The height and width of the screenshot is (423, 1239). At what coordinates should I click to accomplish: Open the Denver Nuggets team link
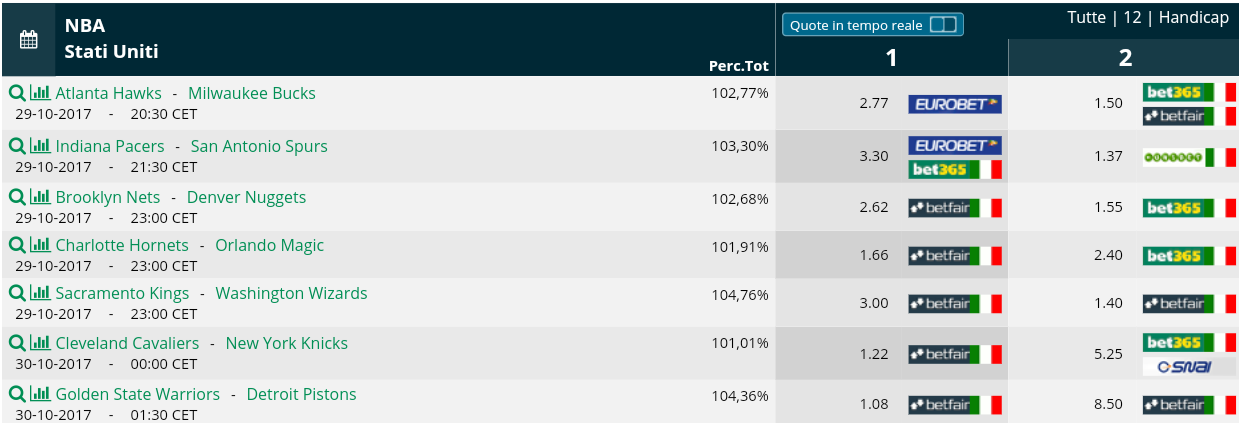click(x=247, y=197)
